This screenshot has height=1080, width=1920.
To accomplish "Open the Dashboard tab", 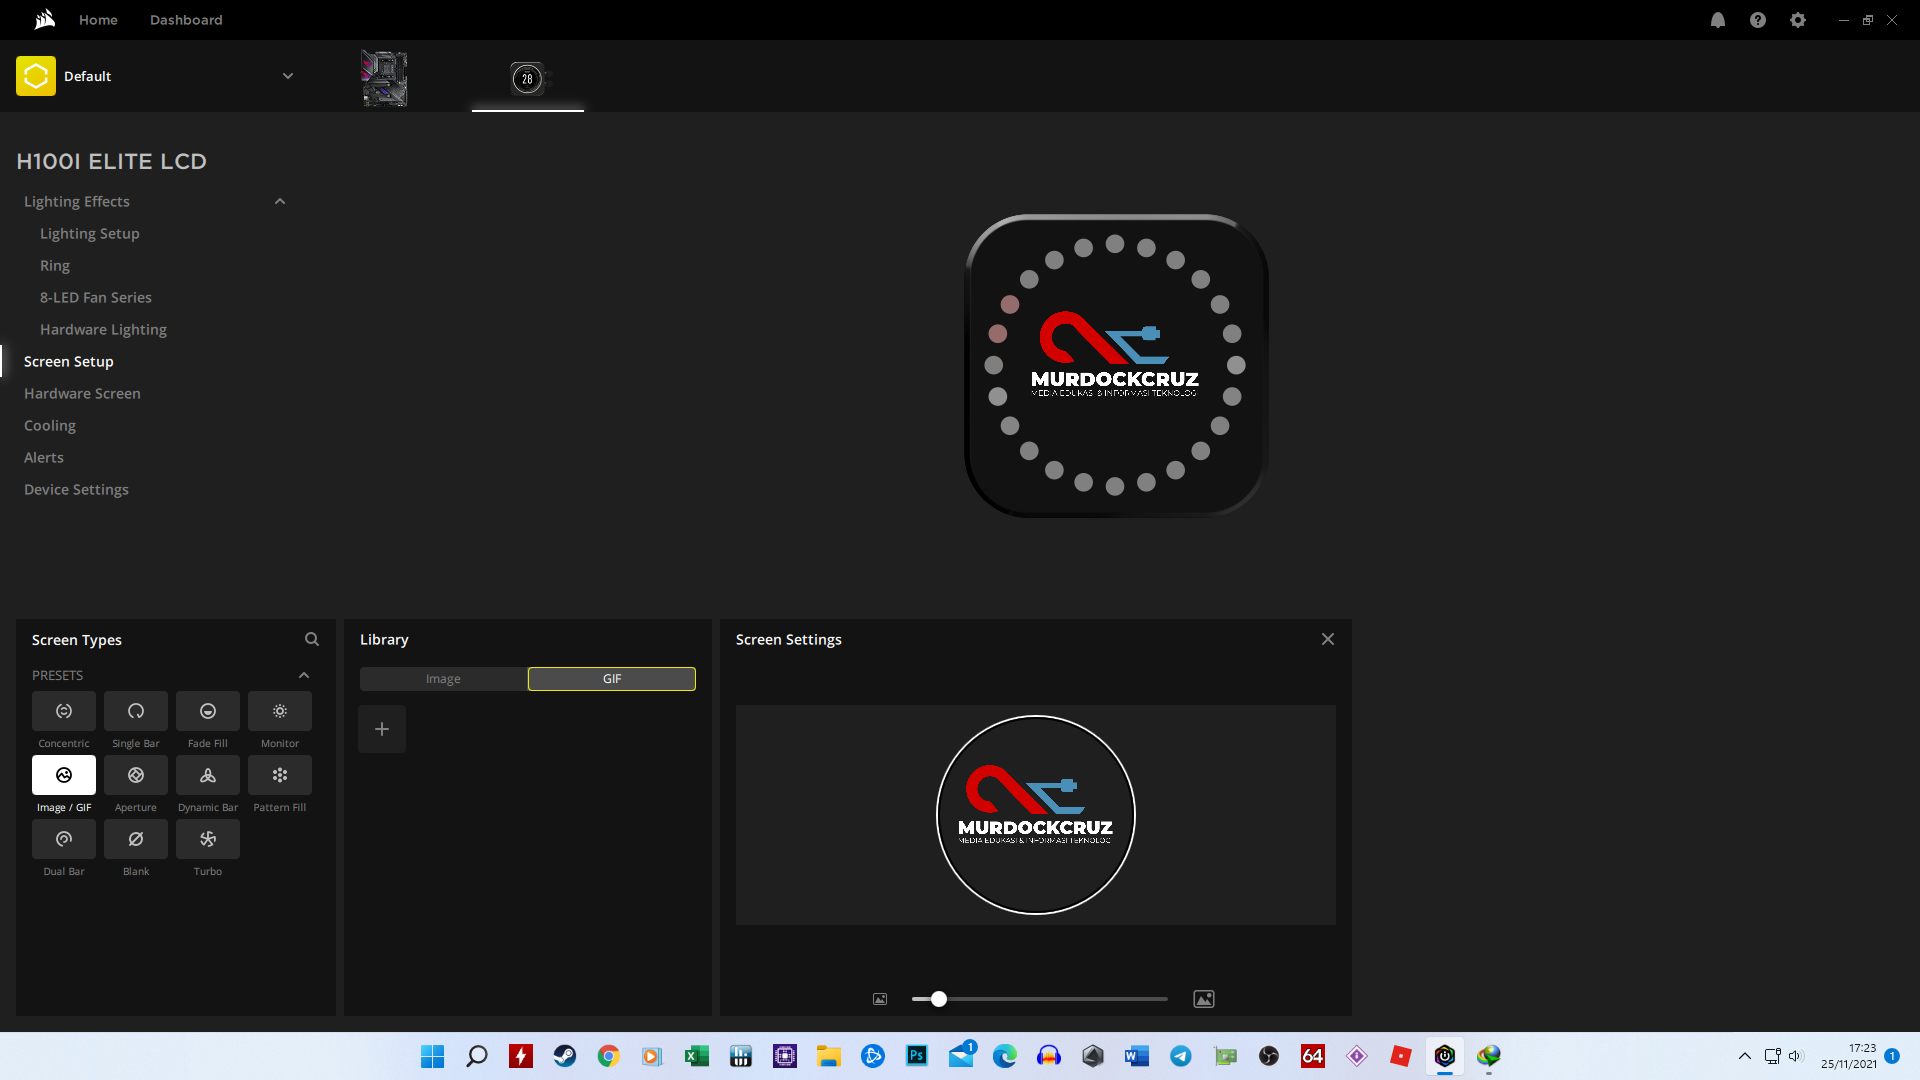I will pyautogui.click(x=186, y=20).
